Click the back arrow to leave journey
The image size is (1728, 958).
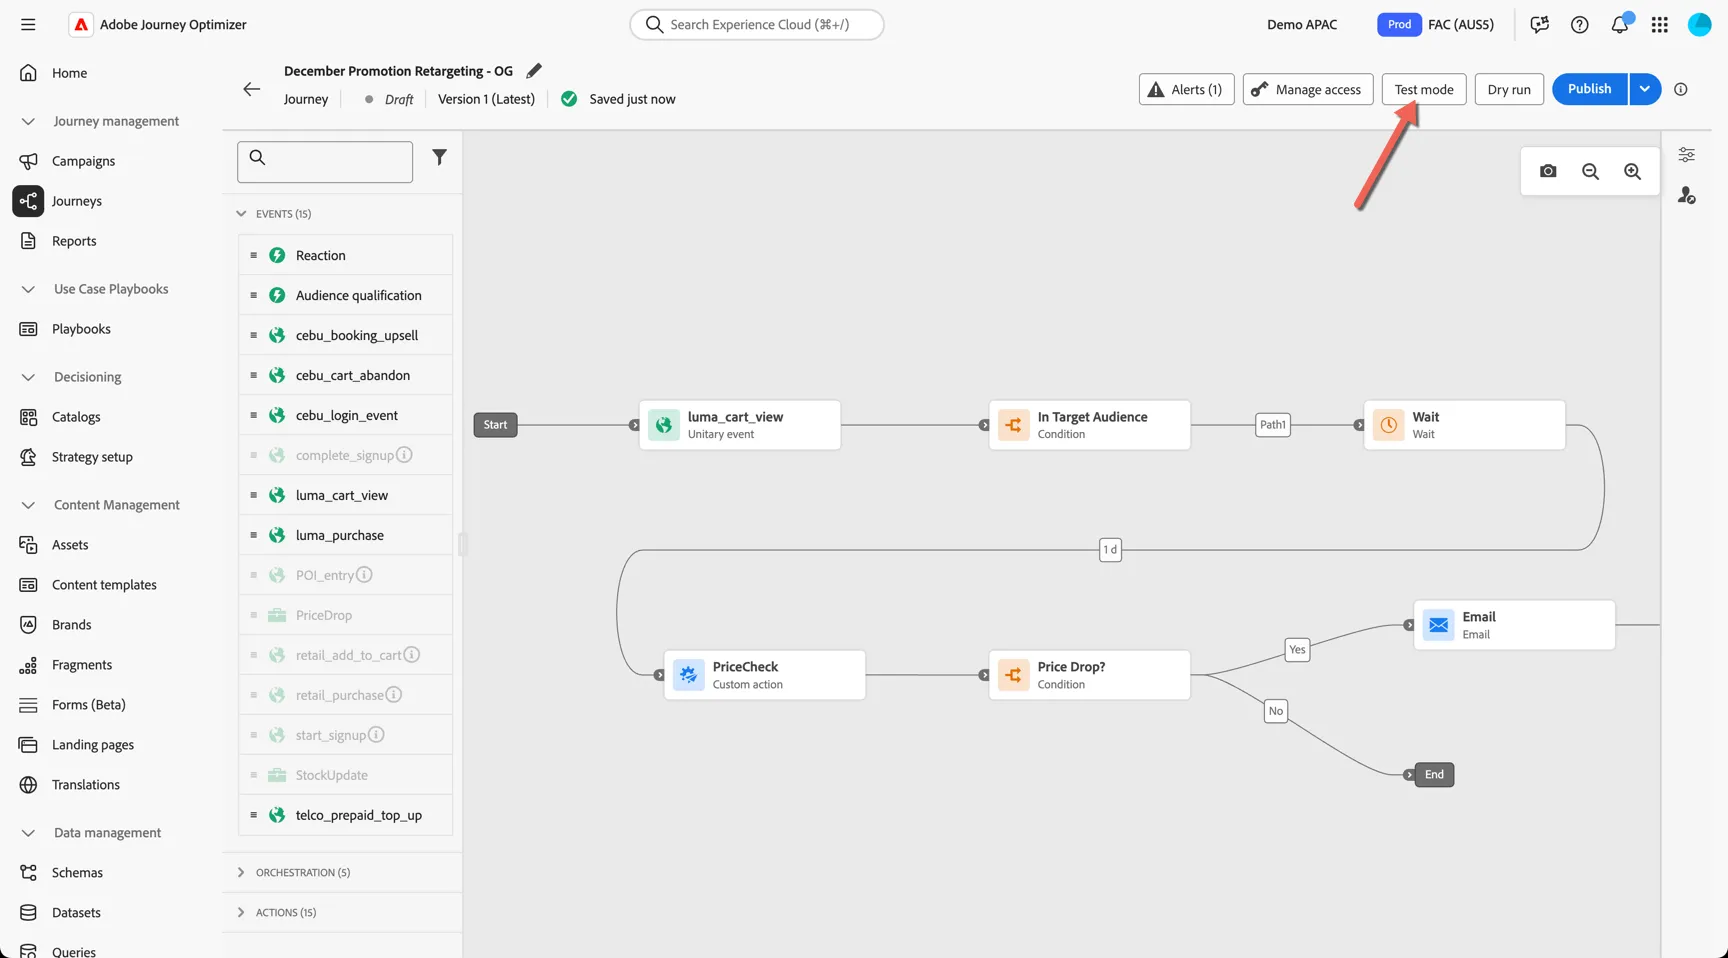[252, 89]
